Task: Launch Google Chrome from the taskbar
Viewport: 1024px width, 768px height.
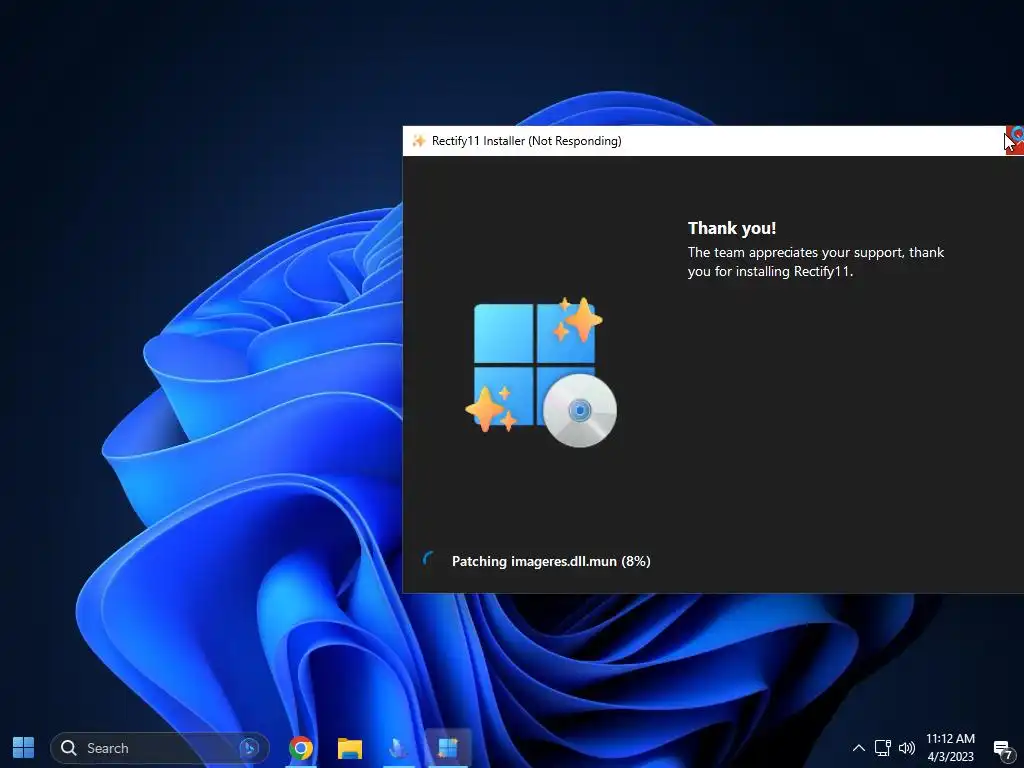Action: click(300, 748)
